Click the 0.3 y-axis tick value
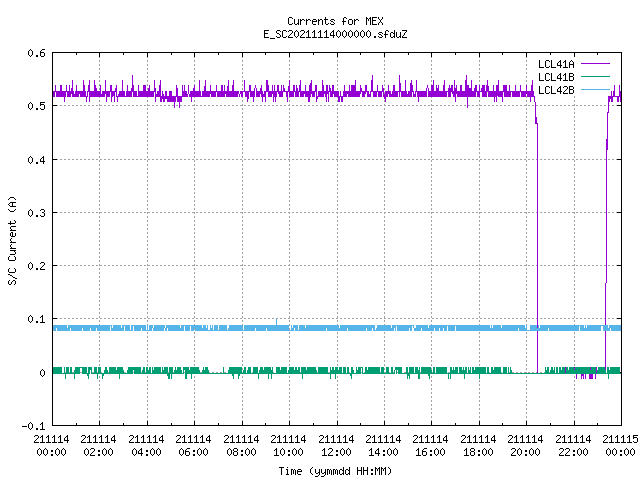The image size is (640, 480). click(x=37, y=213)
